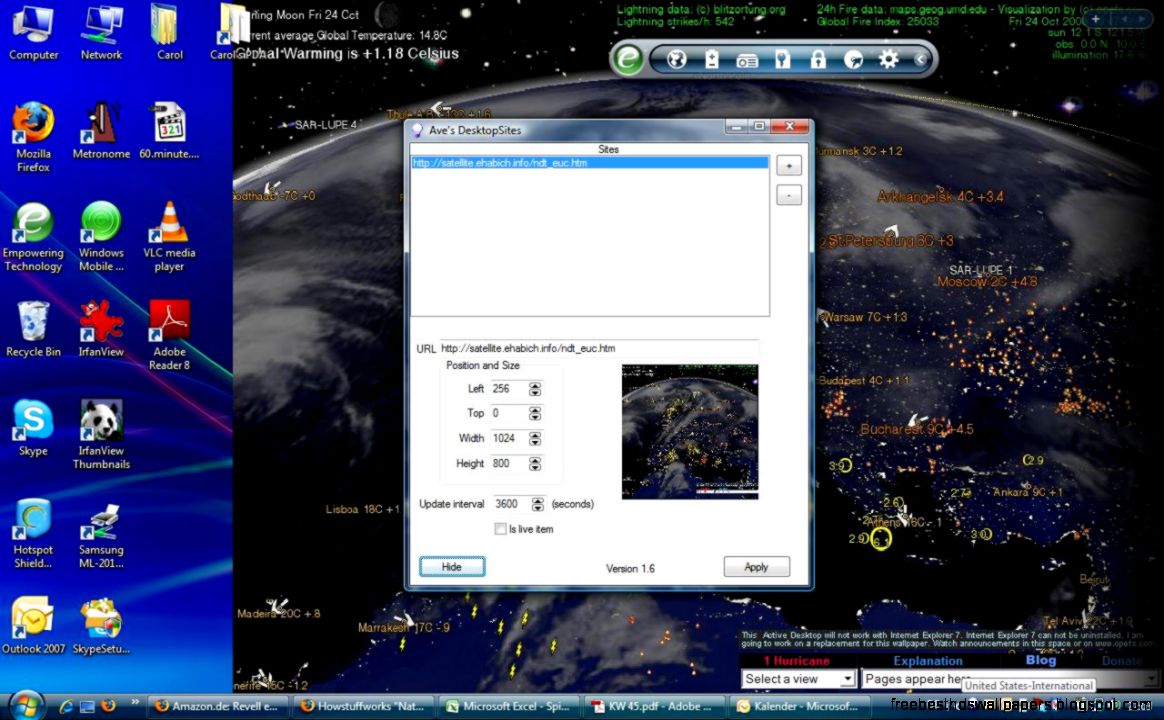This screenshot has height=720, width=1164.
Task: Select the radio icon on the desktop toolbar
Action: point(748,59)
